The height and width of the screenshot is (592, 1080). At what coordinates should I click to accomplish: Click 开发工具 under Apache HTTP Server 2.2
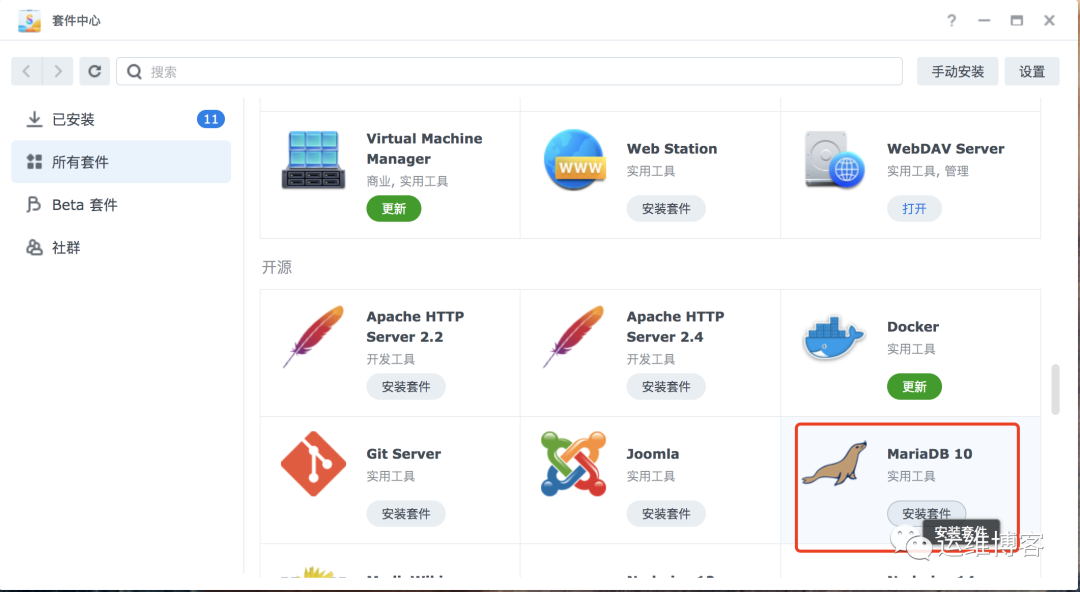(x=391, y=359)
